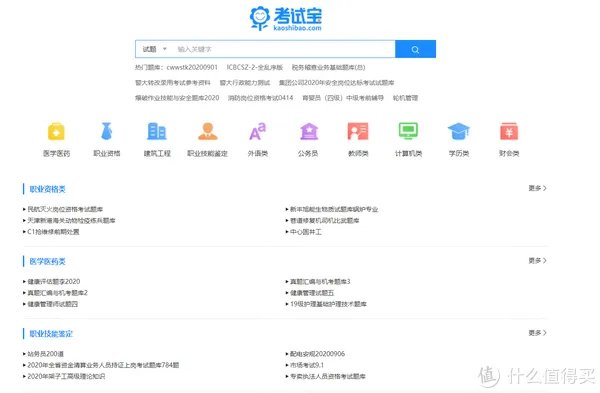Viewport: 600px width, 393px height.
Task: Open hot bank cwwstk20200901 link
Action: point(192,67)
